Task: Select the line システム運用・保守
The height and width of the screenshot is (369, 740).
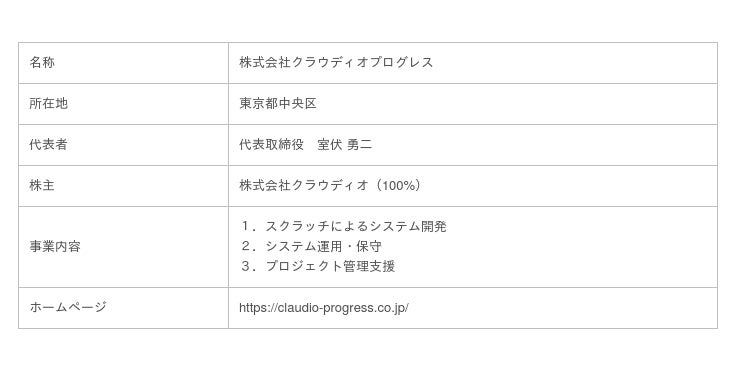Action: point(323,246)
